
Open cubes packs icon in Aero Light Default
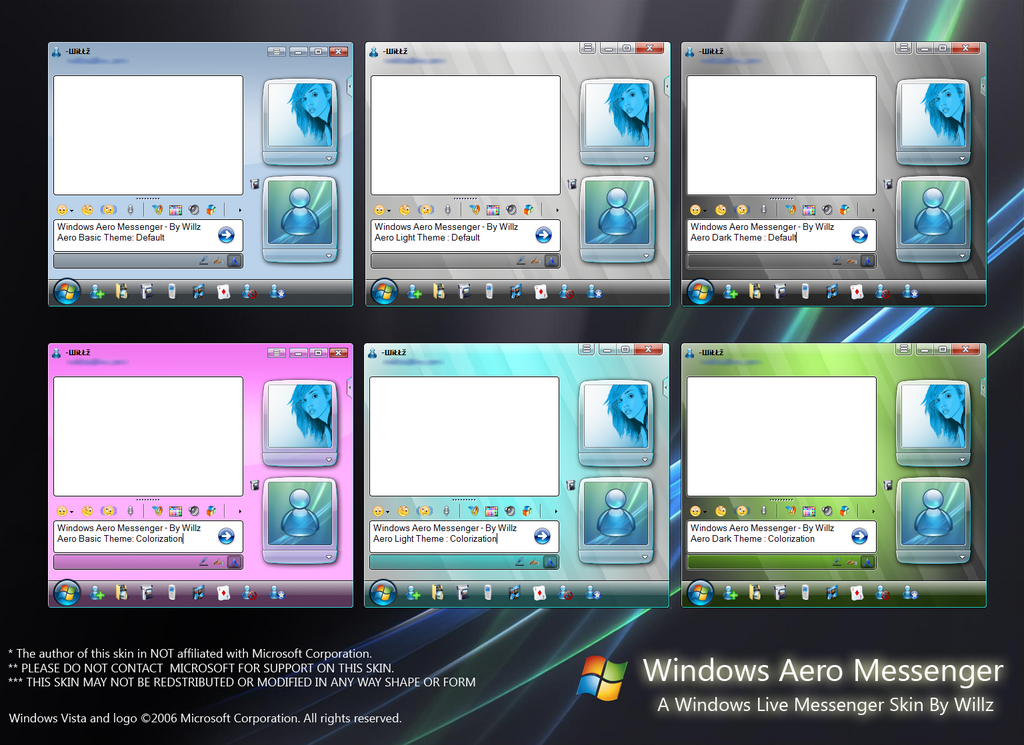pos(529,210)
